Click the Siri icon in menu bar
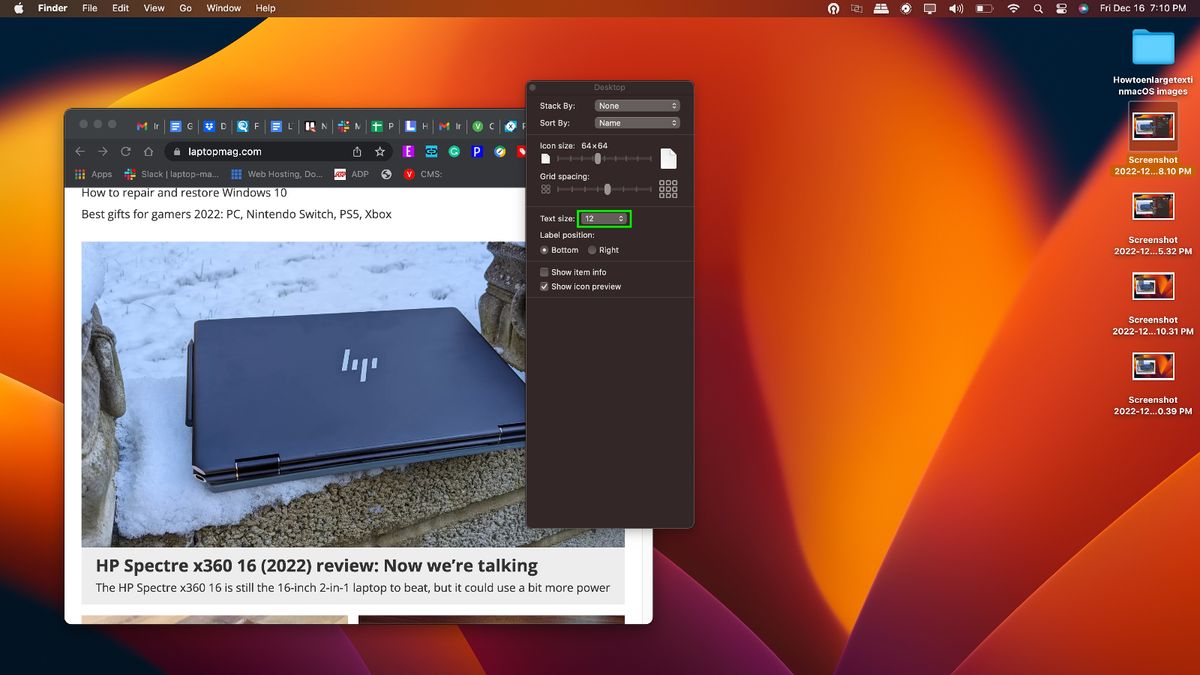 point(1083,8)
